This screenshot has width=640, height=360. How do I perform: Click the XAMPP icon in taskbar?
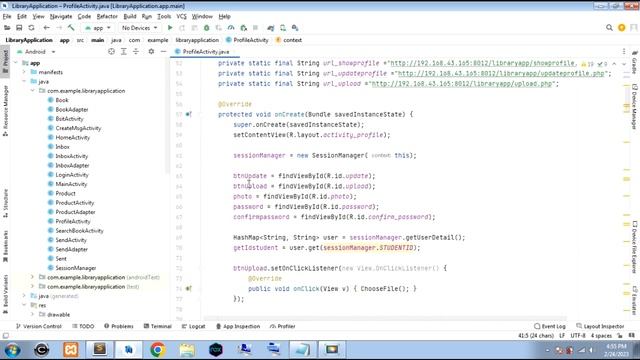click(x=71, y=350)
